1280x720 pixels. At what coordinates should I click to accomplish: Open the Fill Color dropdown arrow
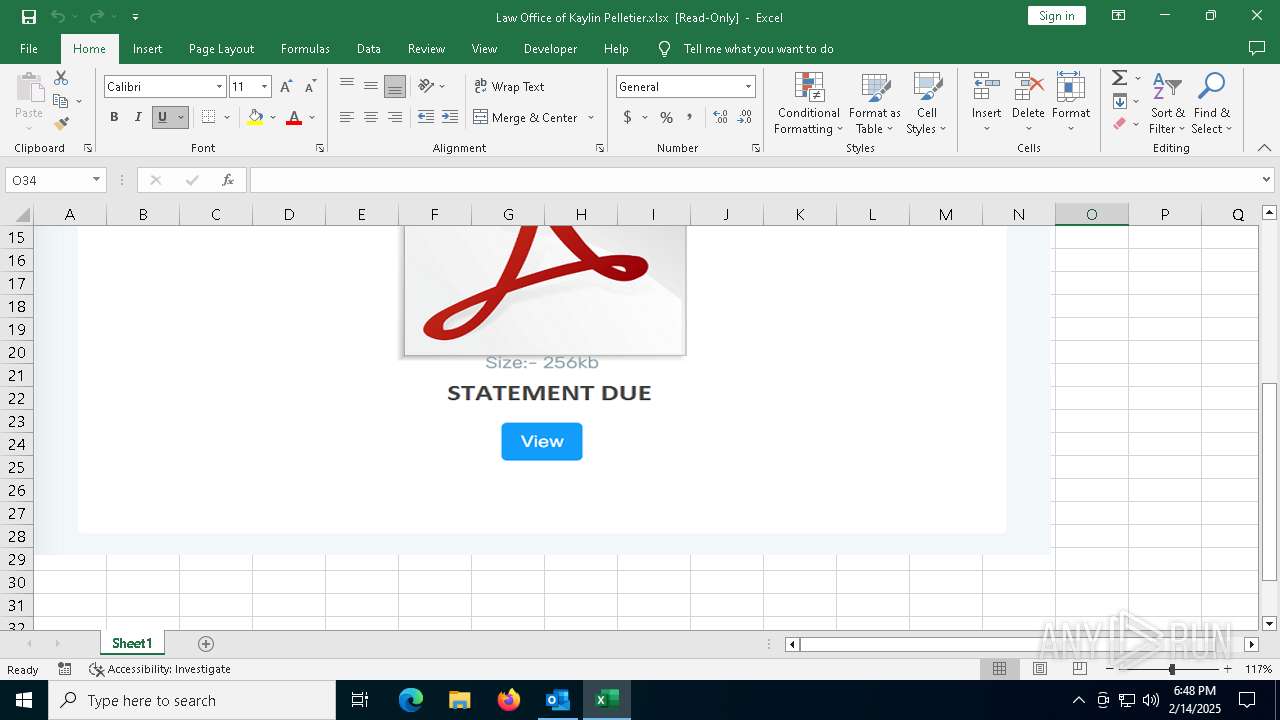pyautogui.click(x=272, y=118)
